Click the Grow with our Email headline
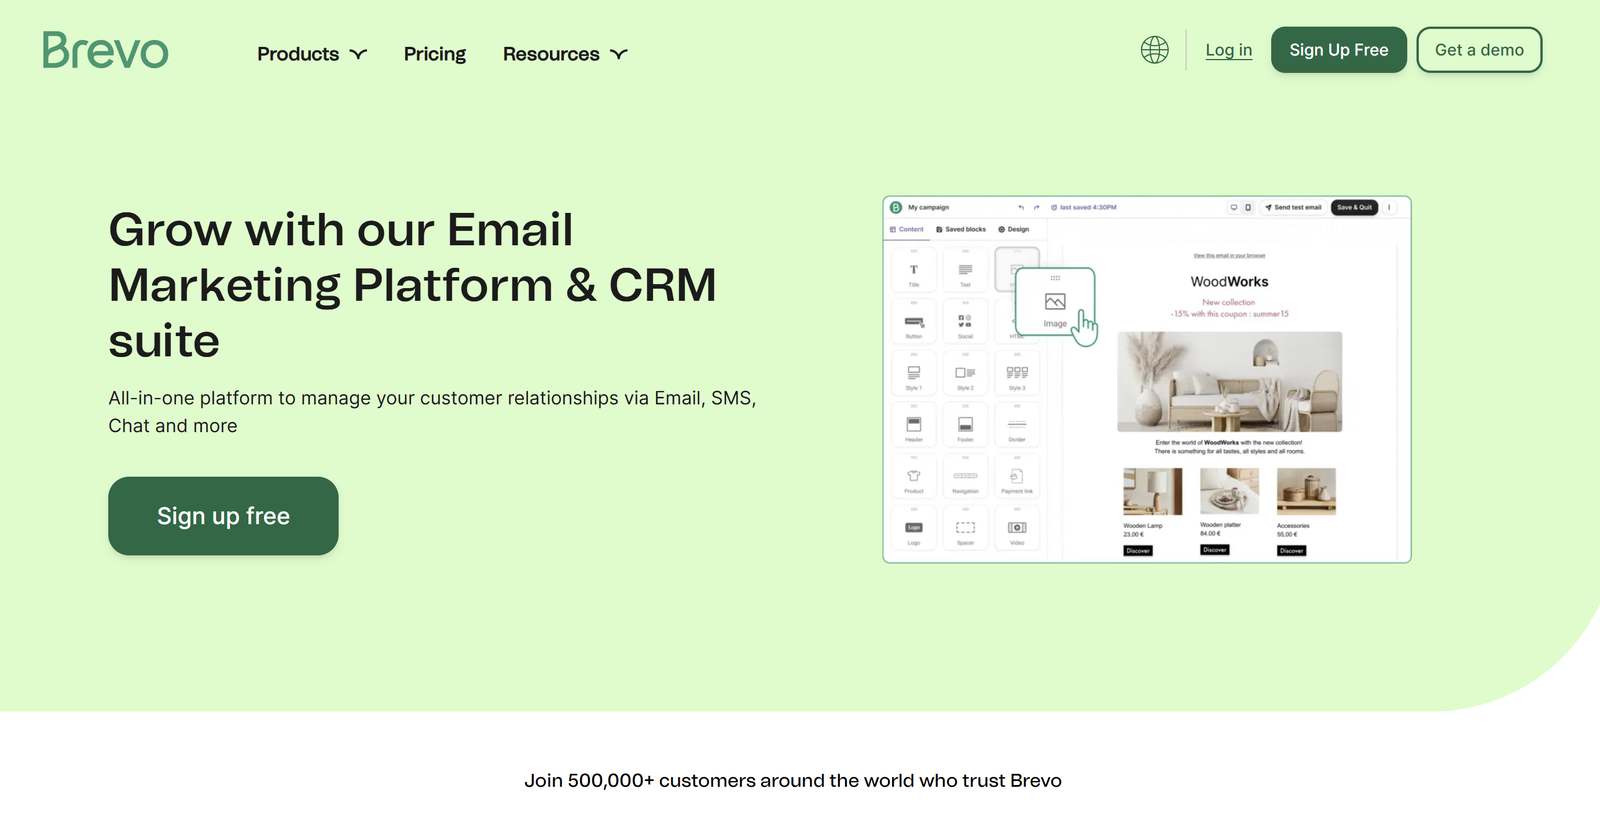 (412, 285)
